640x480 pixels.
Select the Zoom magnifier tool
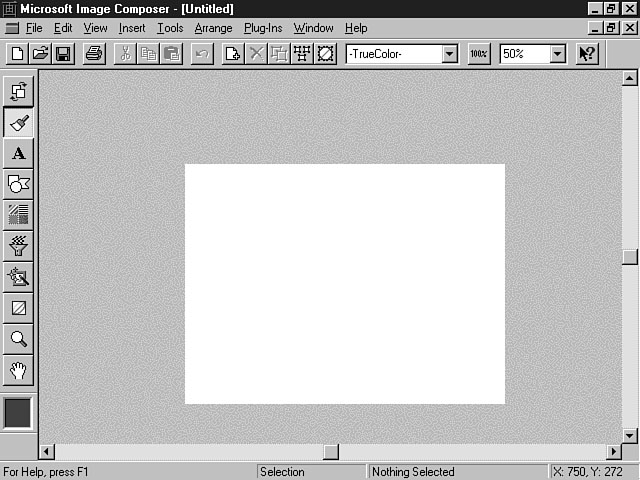[x=18, y=339]
